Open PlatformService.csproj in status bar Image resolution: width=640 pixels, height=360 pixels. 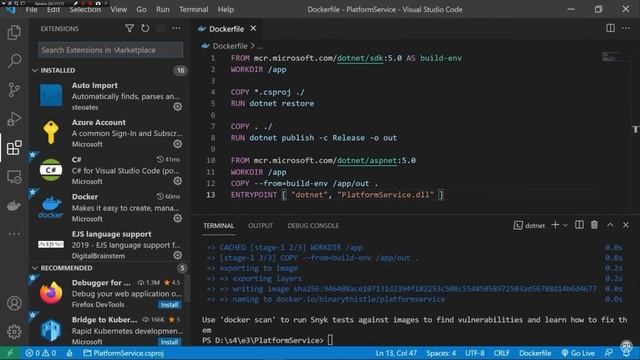(124, 353)
